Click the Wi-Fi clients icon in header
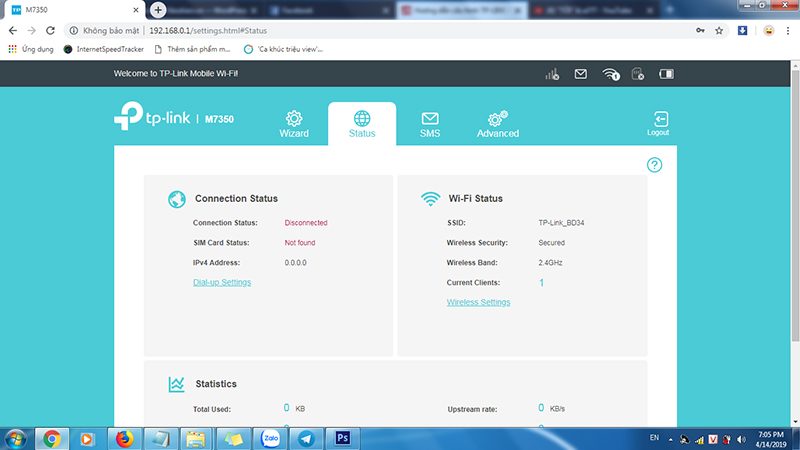800x450 pixels. tap(611, 74)
